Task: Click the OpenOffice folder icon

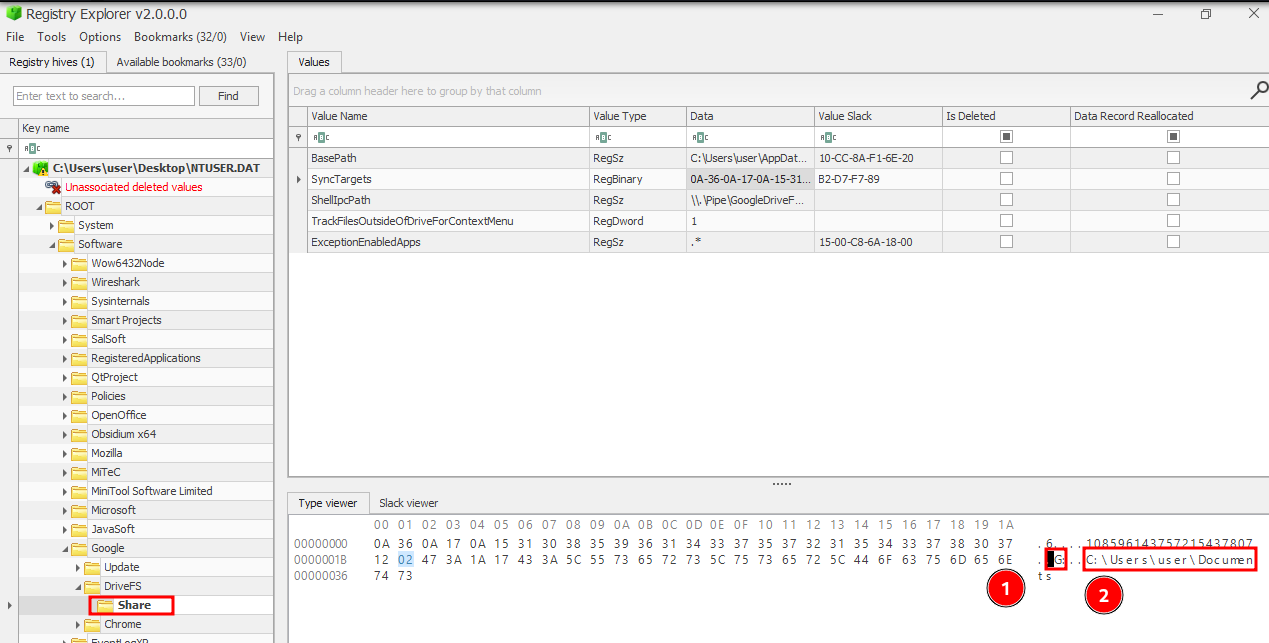Action: (x=80, y=415)
